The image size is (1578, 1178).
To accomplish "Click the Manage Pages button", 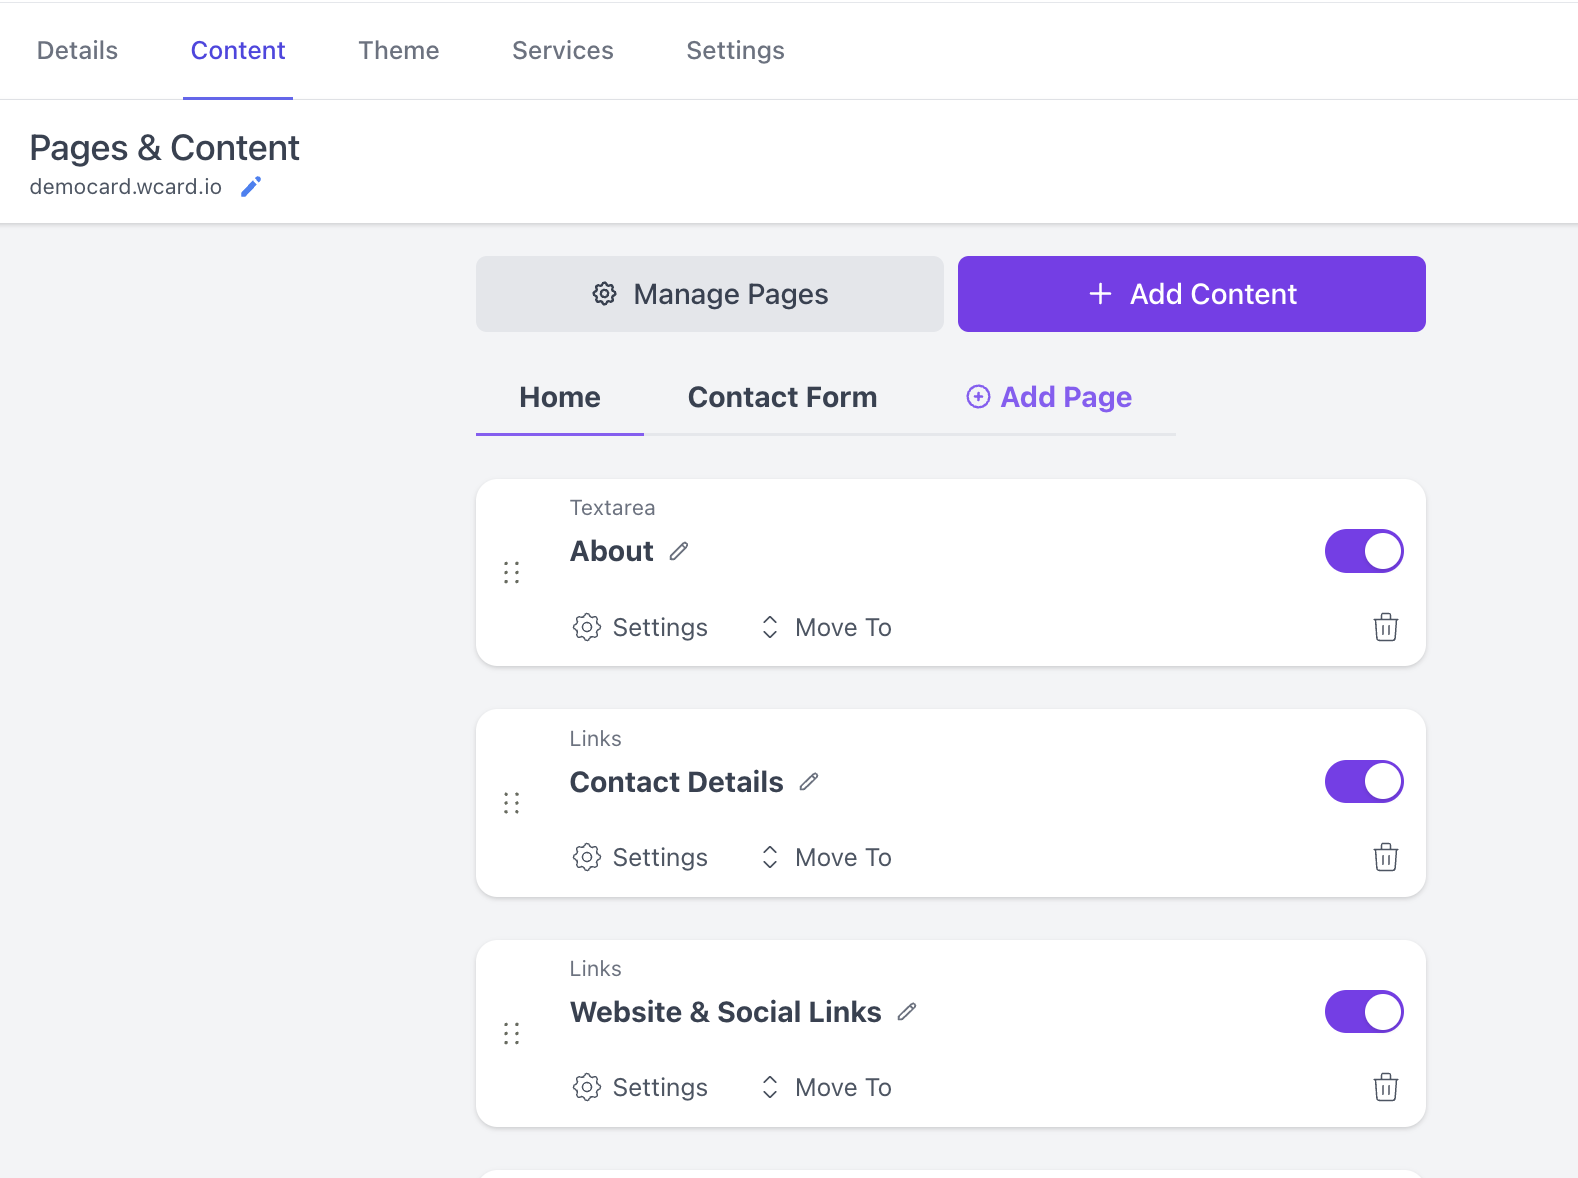I will pos(710,294).
